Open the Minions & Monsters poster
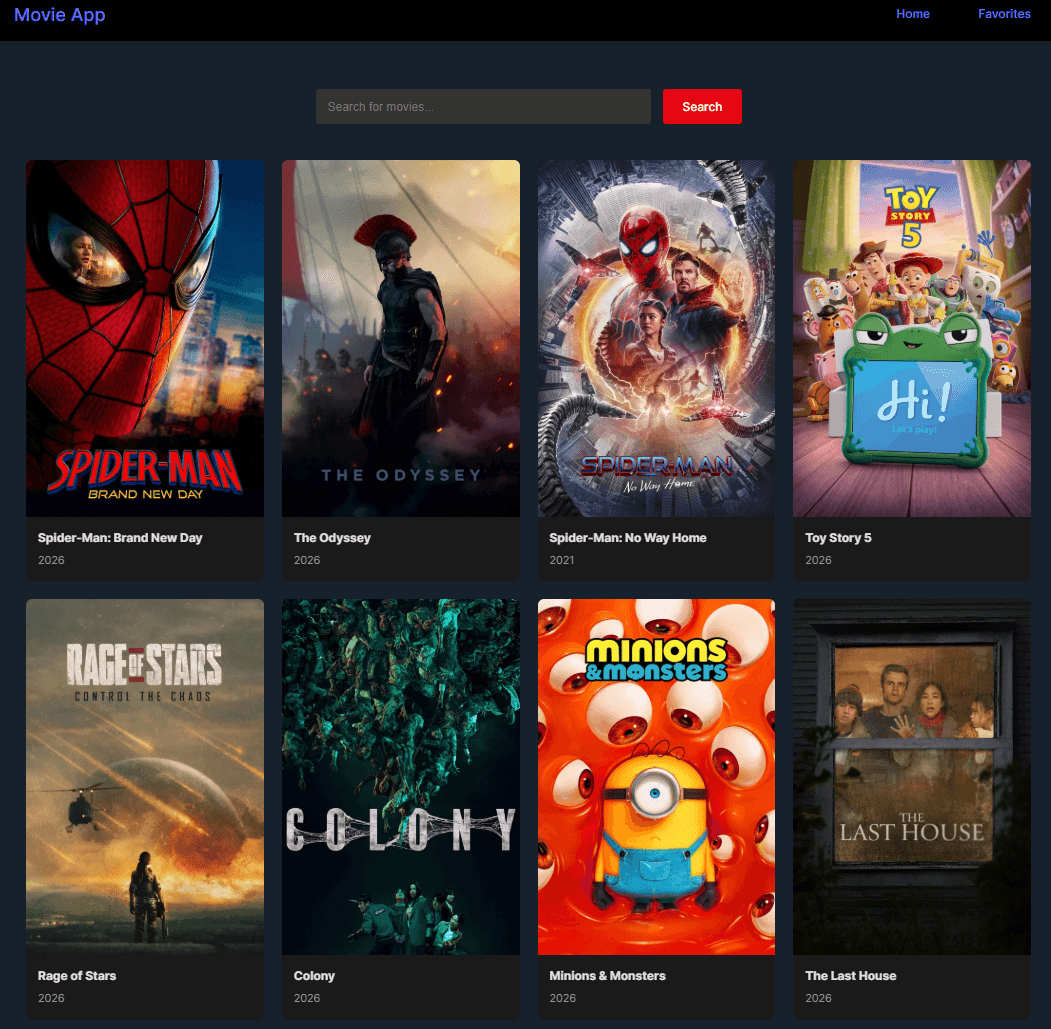Viewport: 1051px width, 1029px height. coord(656,777)
